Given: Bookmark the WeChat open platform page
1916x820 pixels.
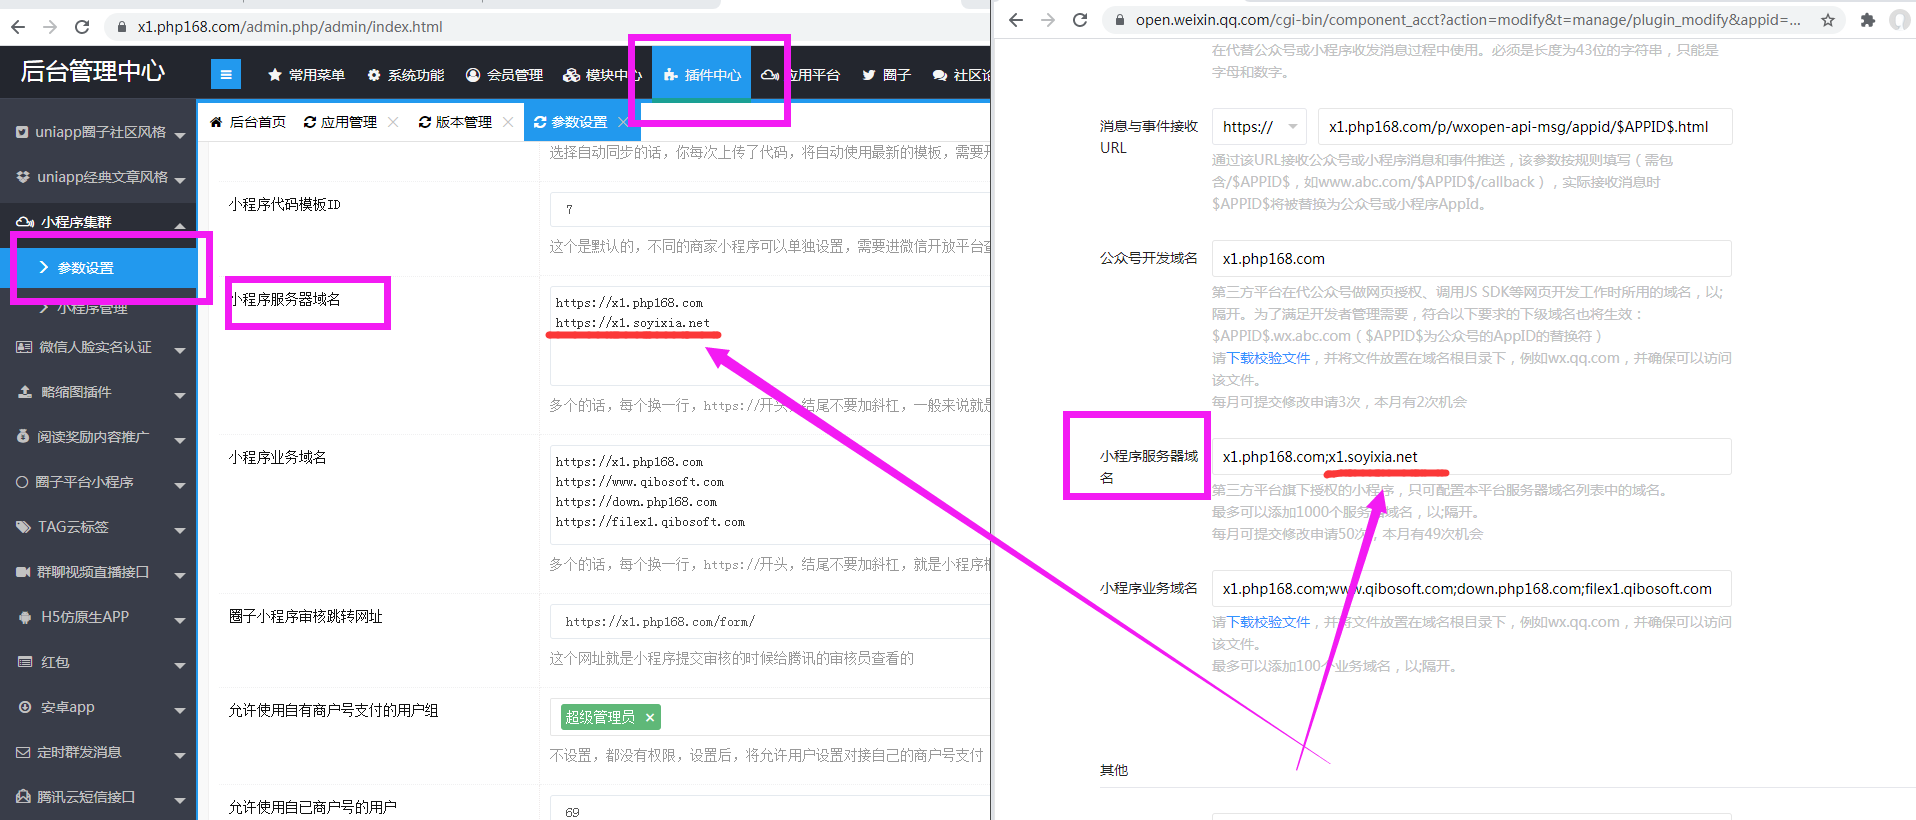Looking at the screenshot, I should [x=1828, y=20].
